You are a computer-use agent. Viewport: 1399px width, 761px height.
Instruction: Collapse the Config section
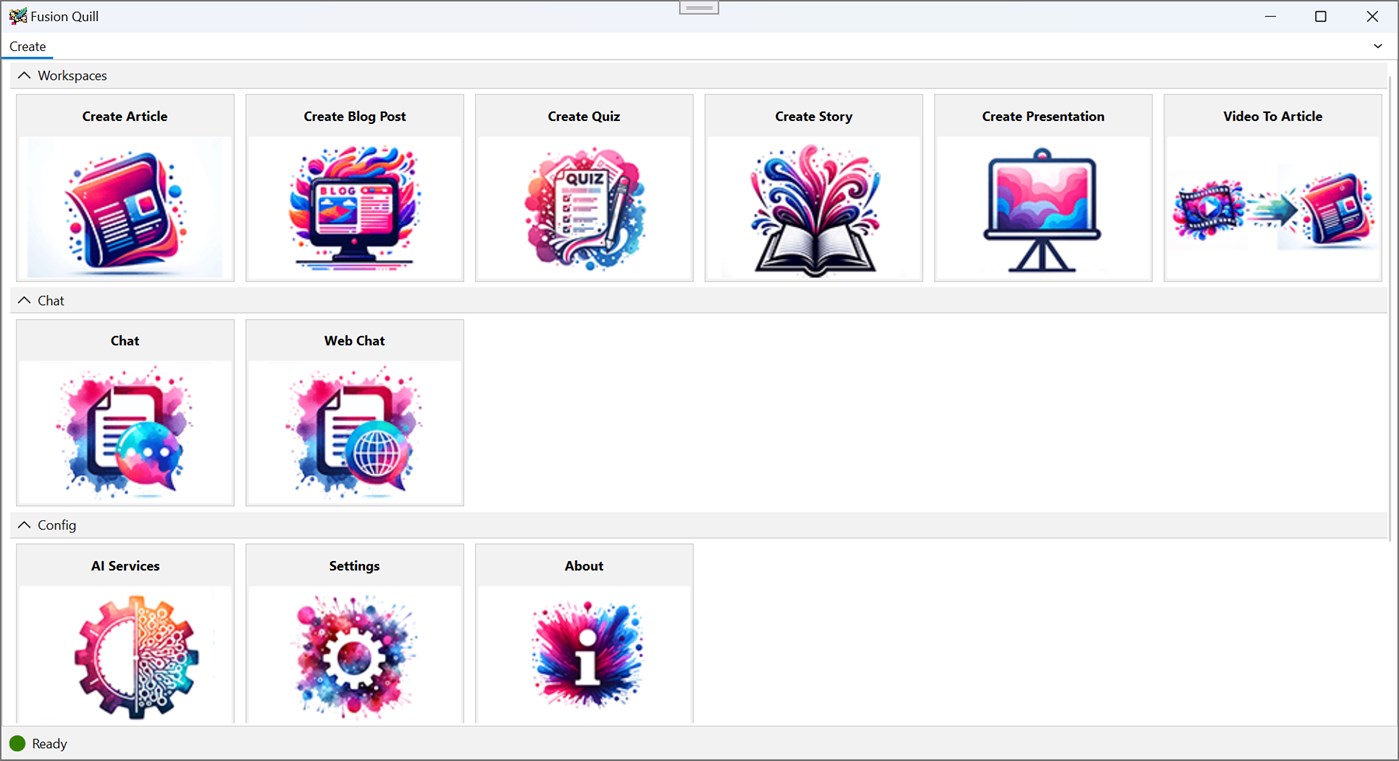point(22,525)
